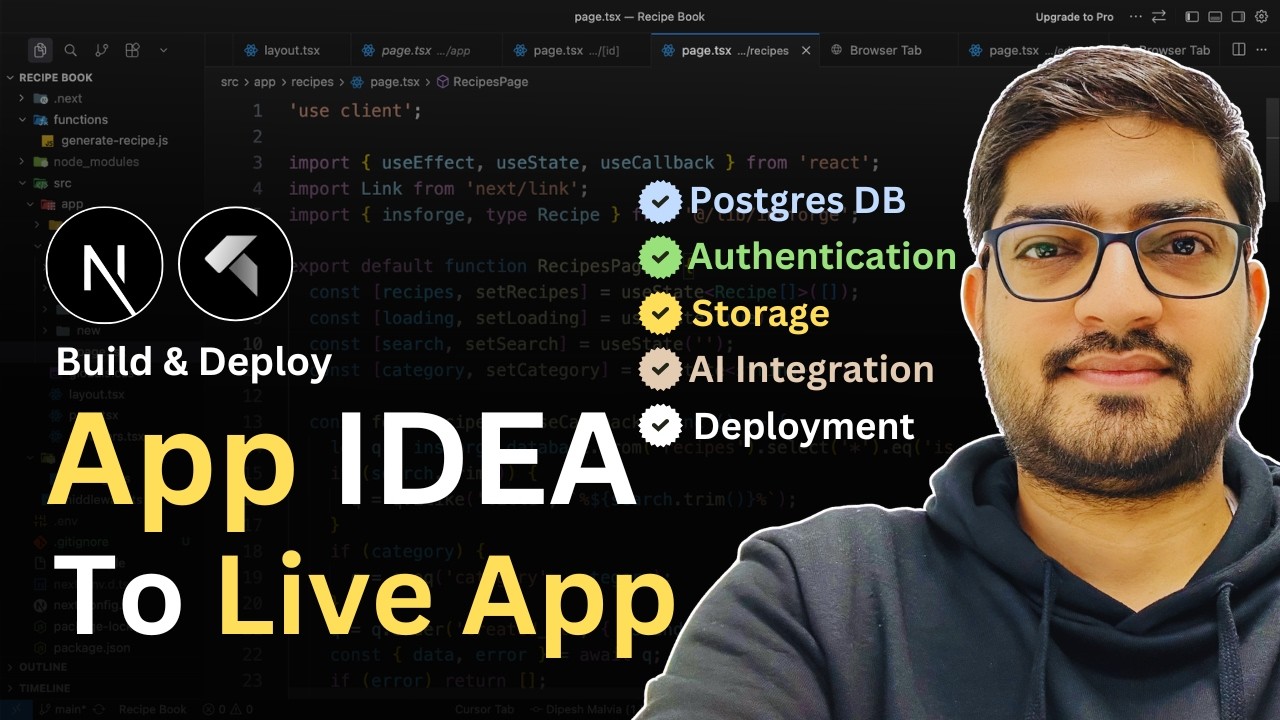Click the Storage checkmark badge
The height and width of the screenshot is (720, 1280).
(660, 313)
